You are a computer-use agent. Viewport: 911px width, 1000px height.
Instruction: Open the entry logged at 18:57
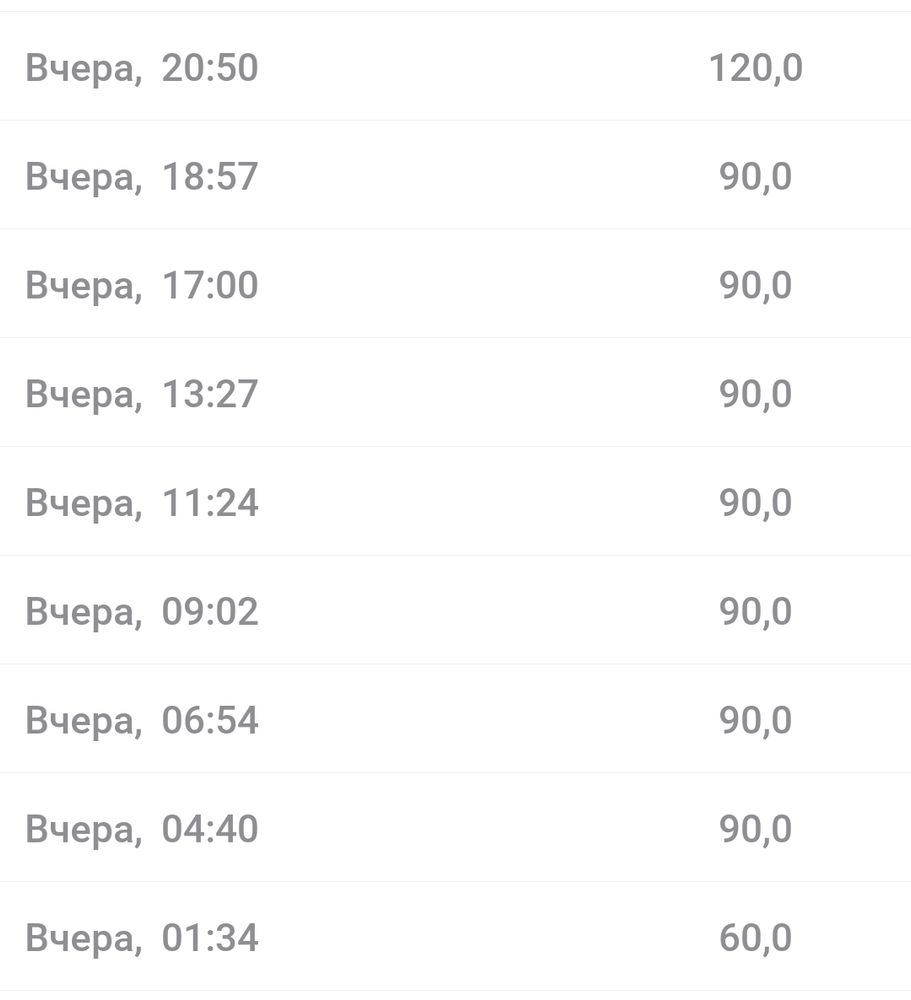142,177
